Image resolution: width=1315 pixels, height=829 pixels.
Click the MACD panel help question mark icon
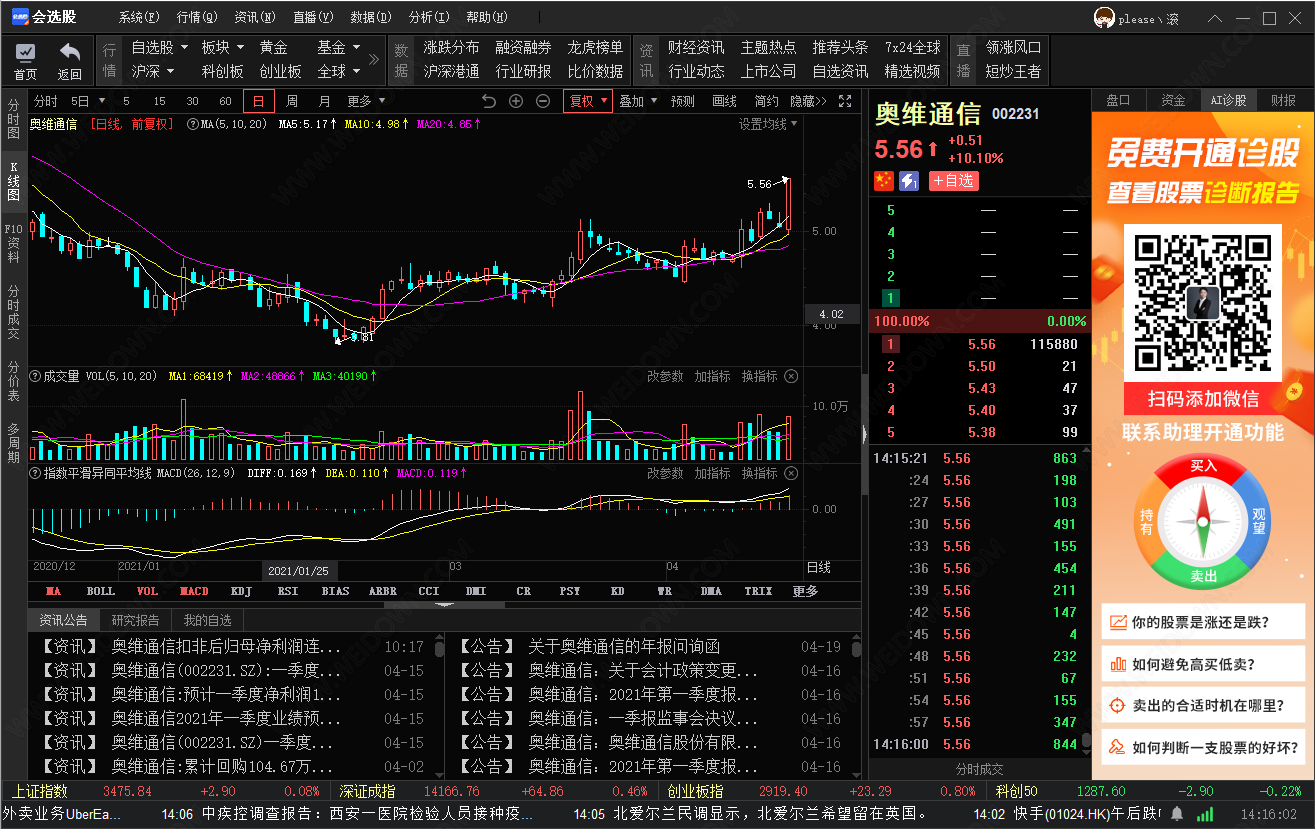[x=36, y=473]
